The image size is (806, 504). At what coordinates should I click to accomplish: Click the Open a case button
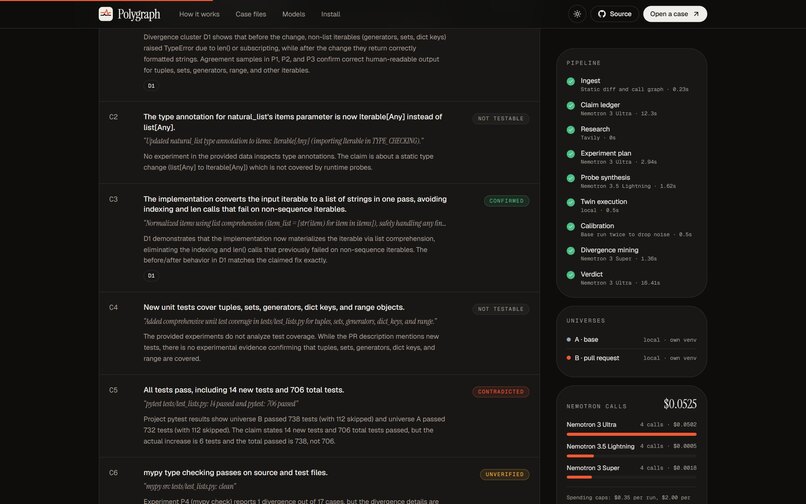point(675,14)
